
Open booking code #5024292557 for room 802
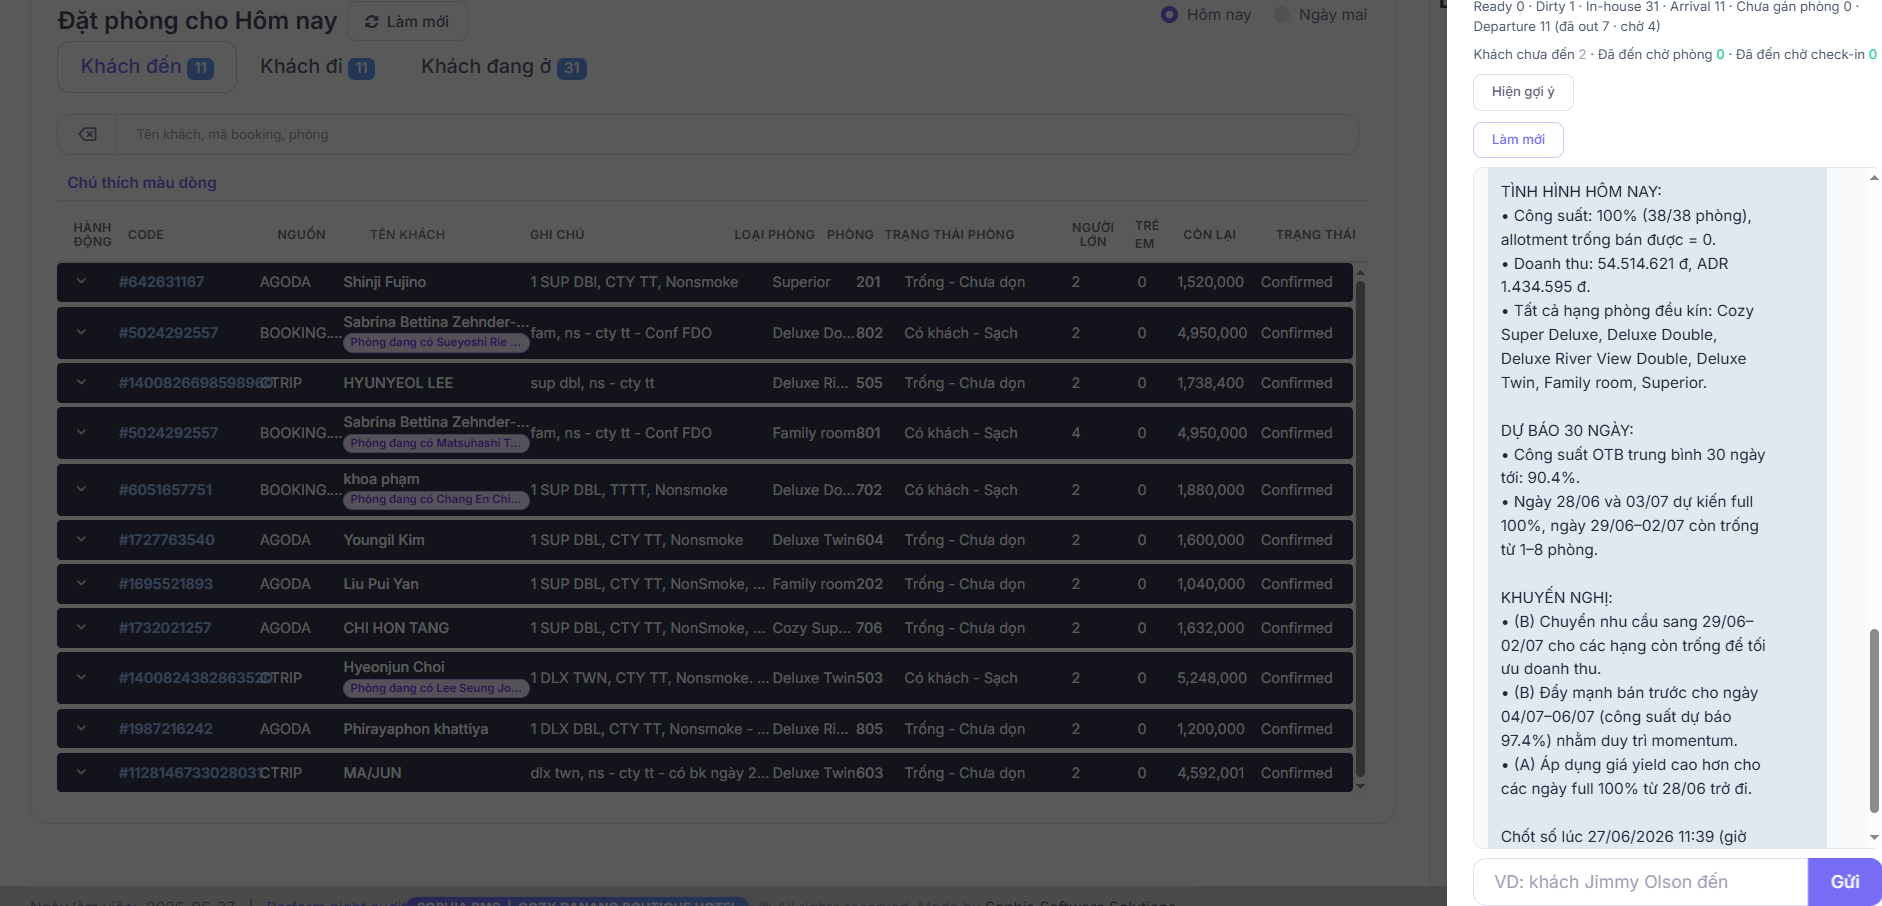click(168, 333)
